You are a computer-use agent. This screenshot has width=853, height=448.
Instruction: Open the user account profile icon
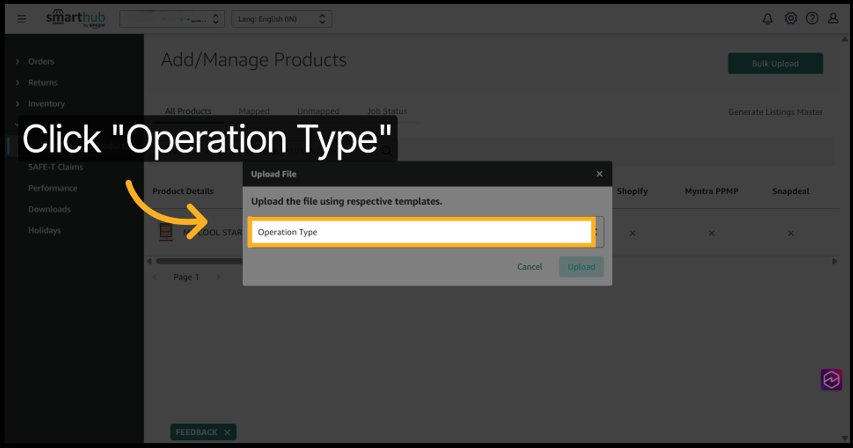pos(833,19)
